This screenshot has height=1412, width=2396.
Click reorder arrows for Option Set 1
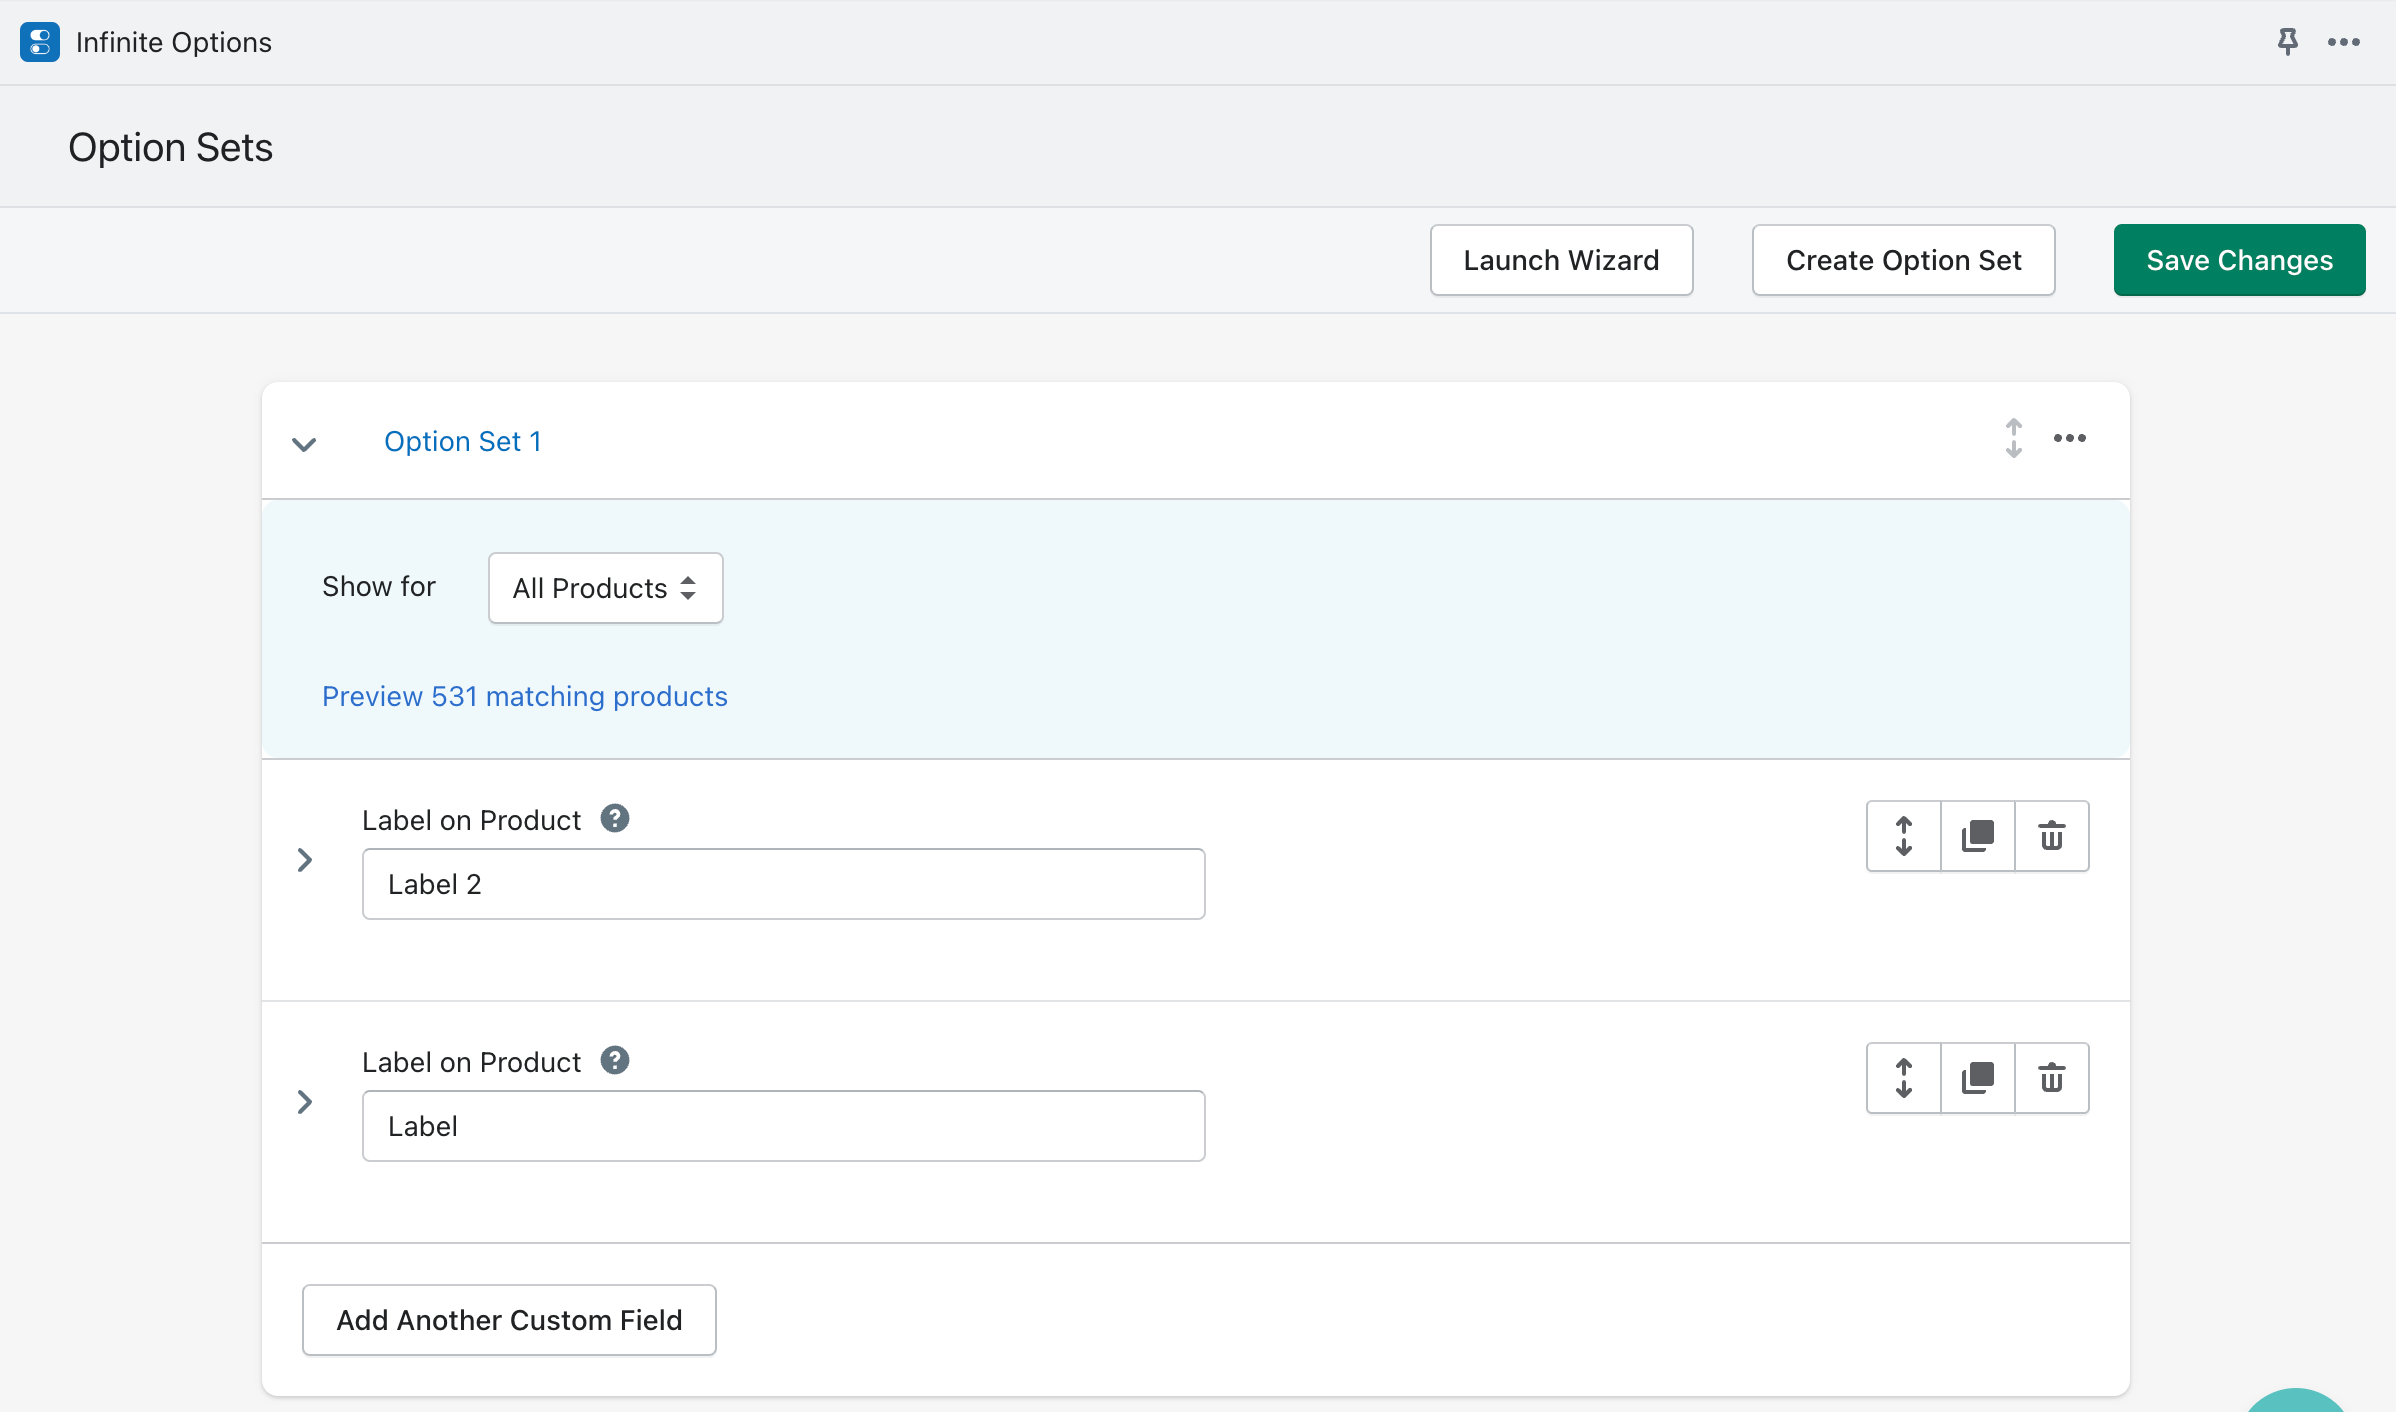[2013, 438]
